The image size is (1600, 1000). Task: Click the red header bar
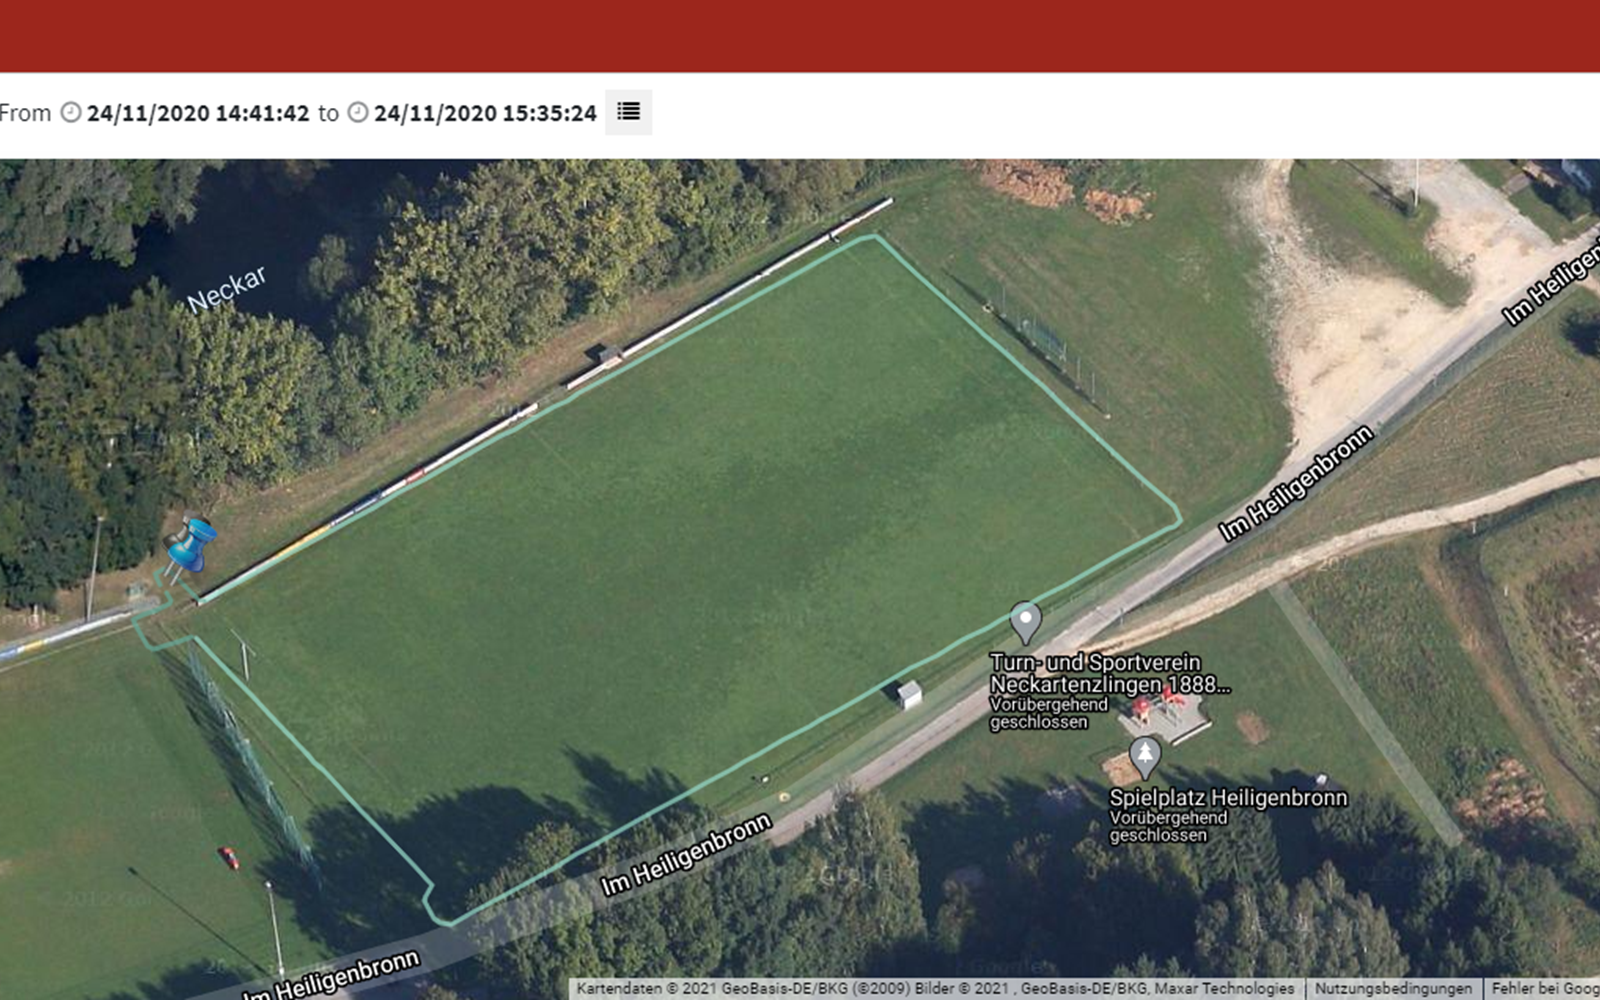pos(800,36)
